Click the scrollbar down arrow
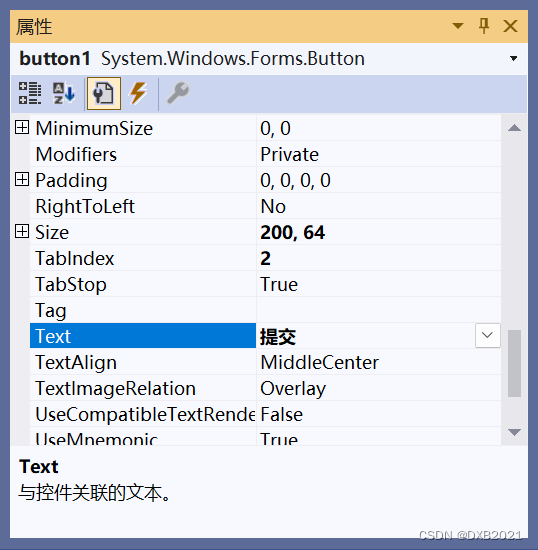Image resolution: width=538 pixels, height=550 pixels. (x=514, y=432)
